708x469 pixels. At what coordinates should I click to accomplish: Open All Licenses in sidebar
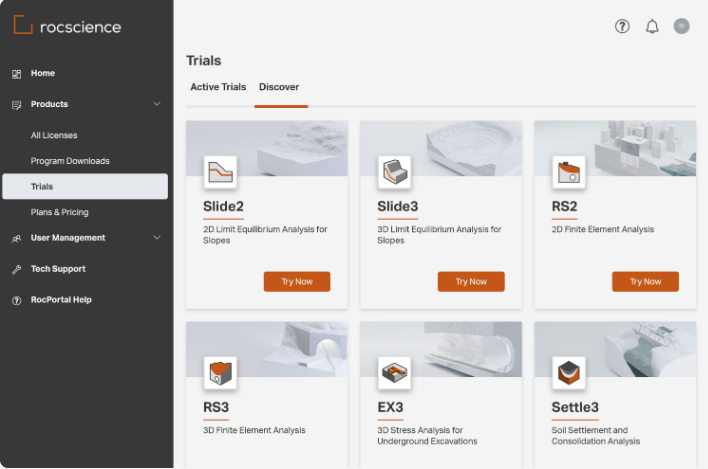[54, 135]
